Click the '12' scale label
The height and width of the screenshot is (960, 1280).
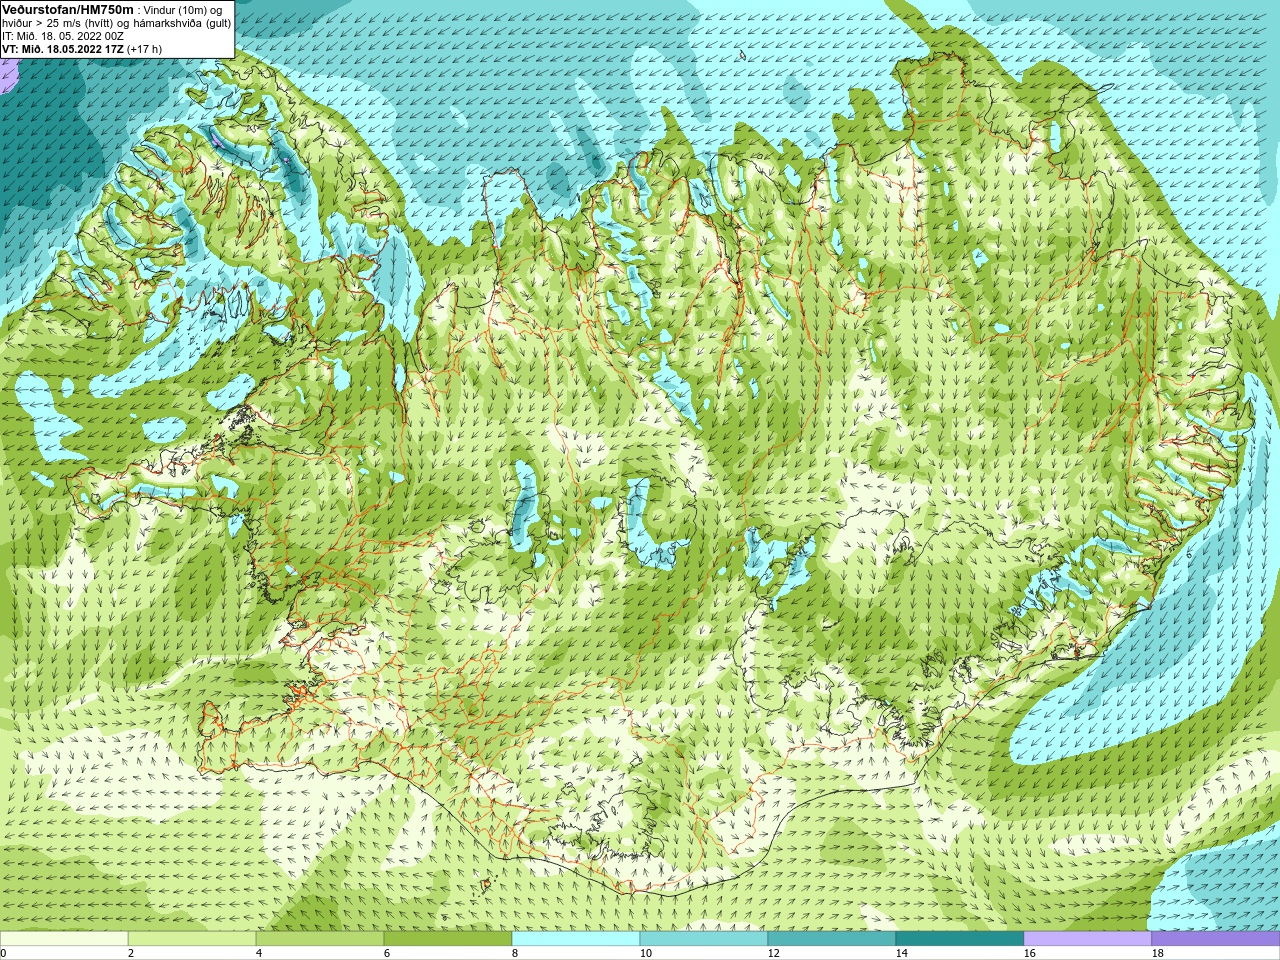click(x=774, y=953)
